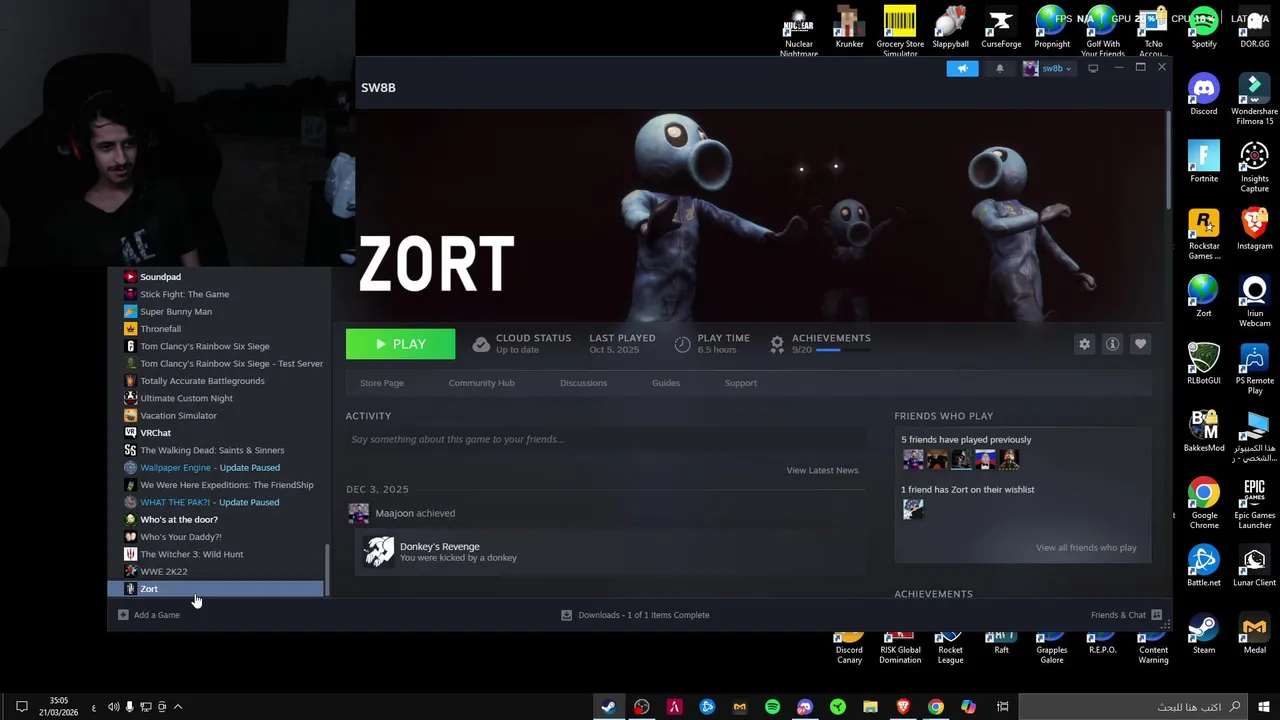Open Zort game info icon
The height and width of the screenshot is (720, 1280).
click(1112, 344)
